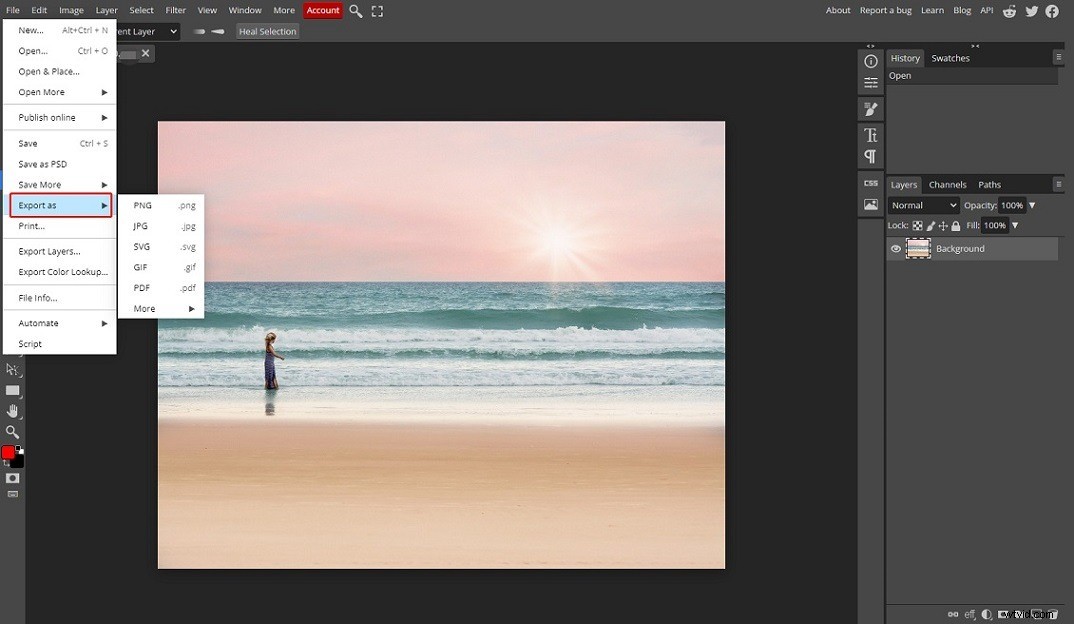Click the Heal Selection button
Image resolution: width=1074 pixels, height=624 pixels.
267,31
